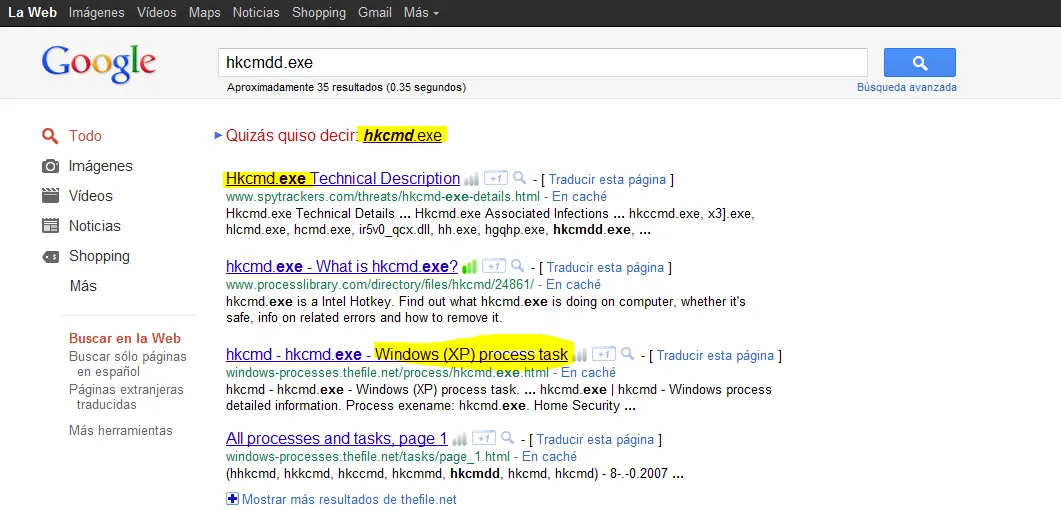Select La Web in top navigation bar

pos(32,13)
